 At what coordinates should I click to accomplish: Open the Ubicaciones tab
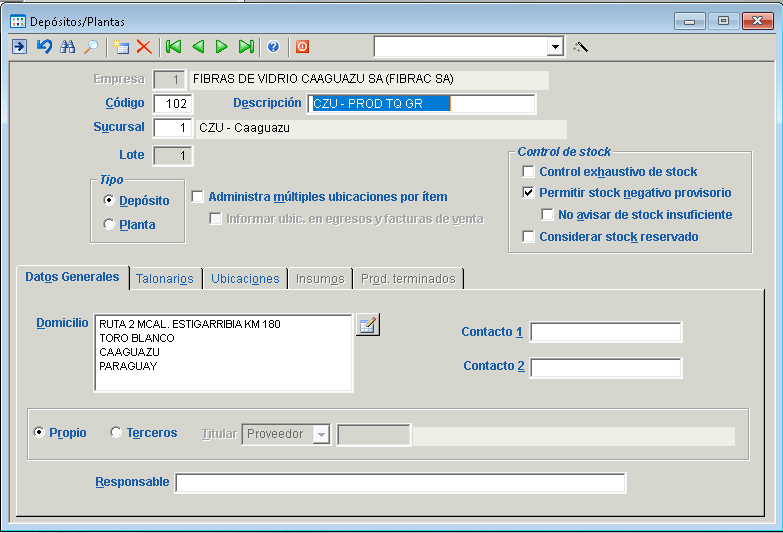click(245, 279)
